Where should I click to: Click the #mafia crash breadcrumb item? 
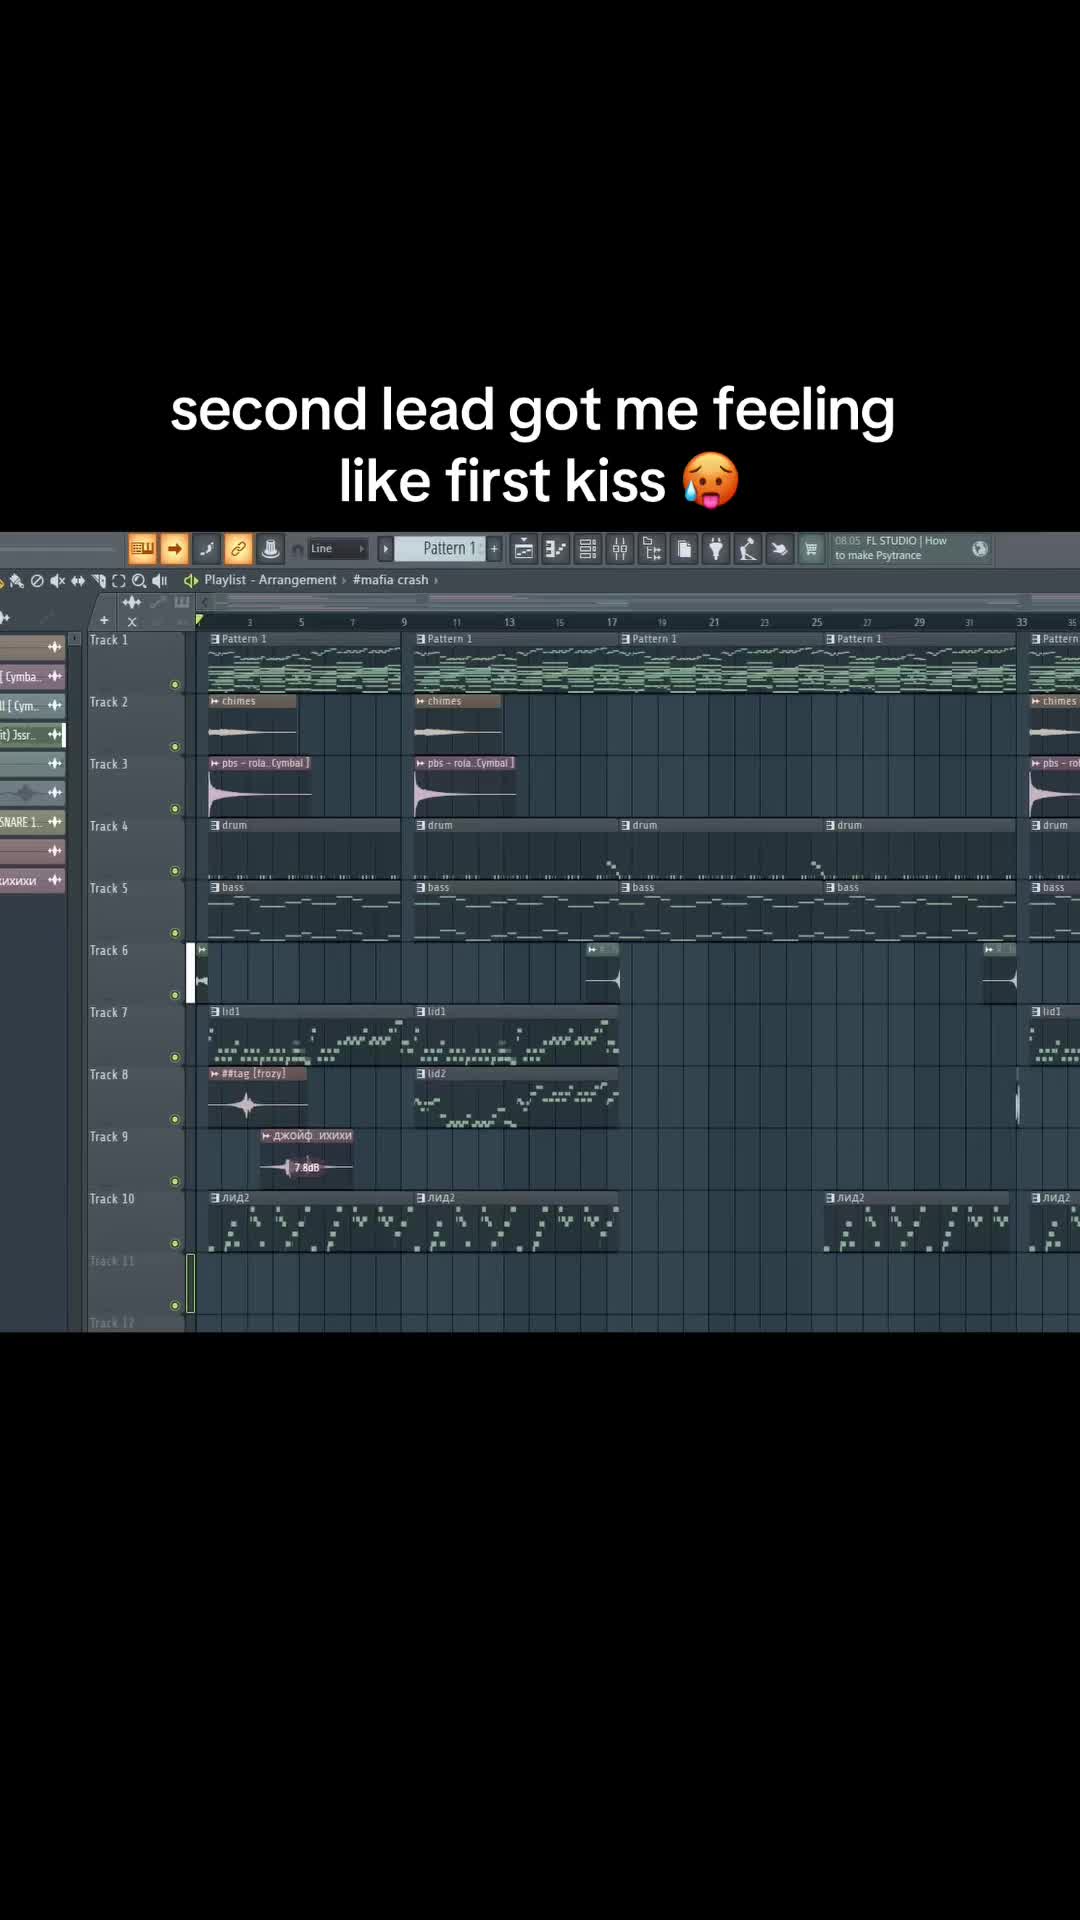click(x=390, y=580)
